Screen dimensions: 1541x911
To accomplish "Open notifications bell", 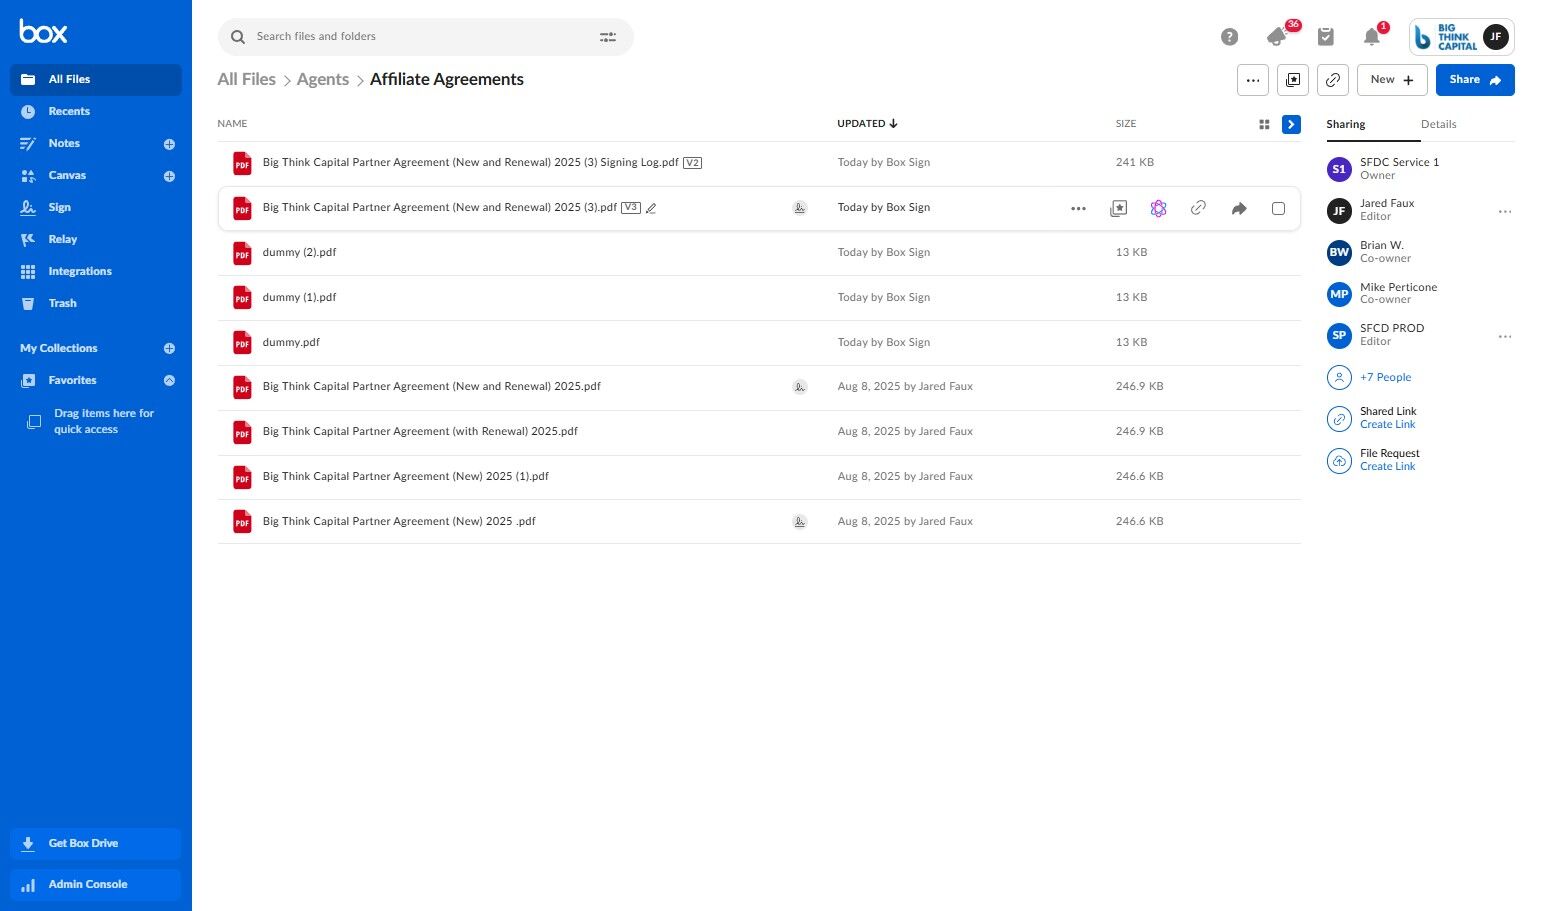I will (x=1372, y=37).
